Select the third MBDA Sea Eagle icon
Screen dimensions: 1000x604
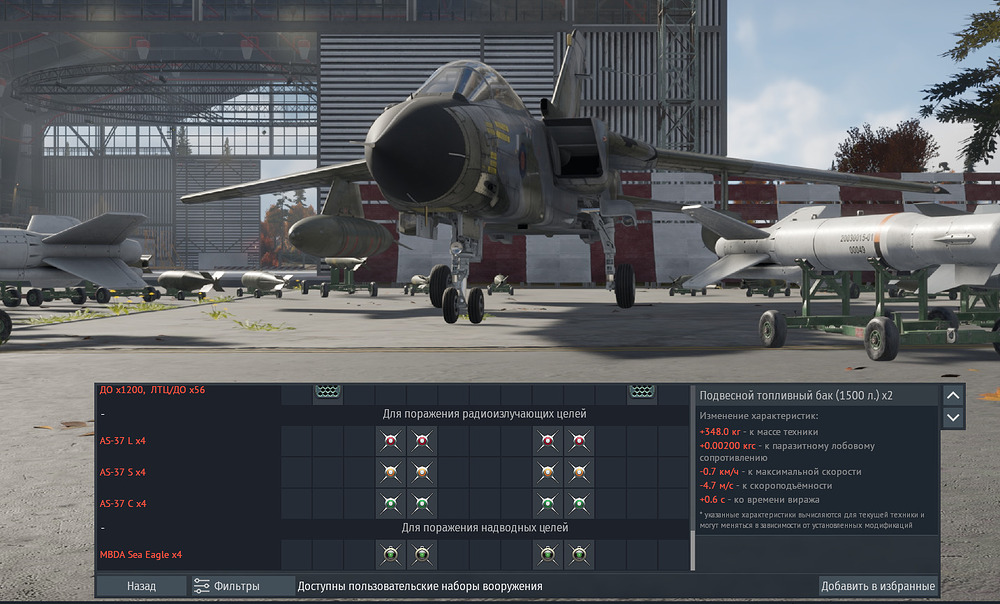click(547, 555)
